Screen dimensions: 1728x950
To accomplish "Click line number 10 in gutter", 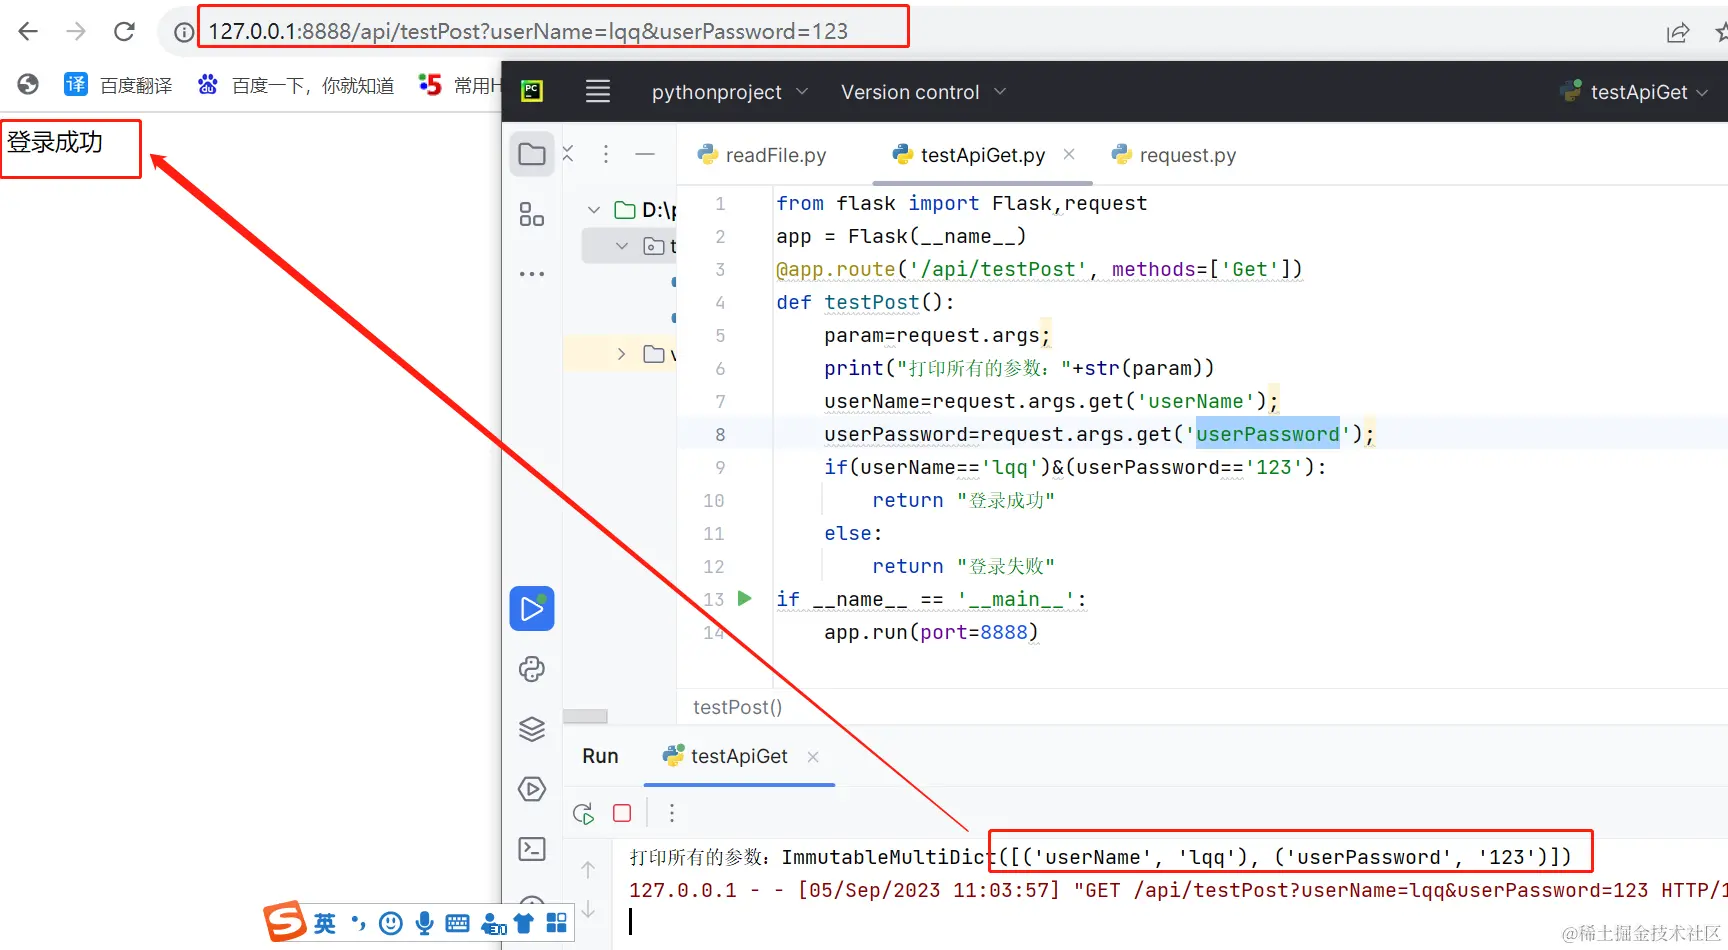I will pyautogui.click(x=713, y=500).
